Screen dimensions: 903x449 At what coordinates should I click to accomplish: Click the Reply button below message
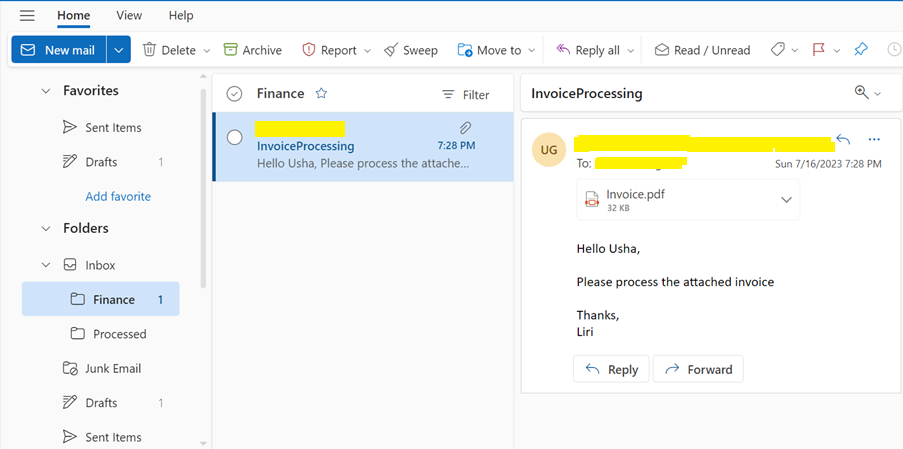pos(611,369)
